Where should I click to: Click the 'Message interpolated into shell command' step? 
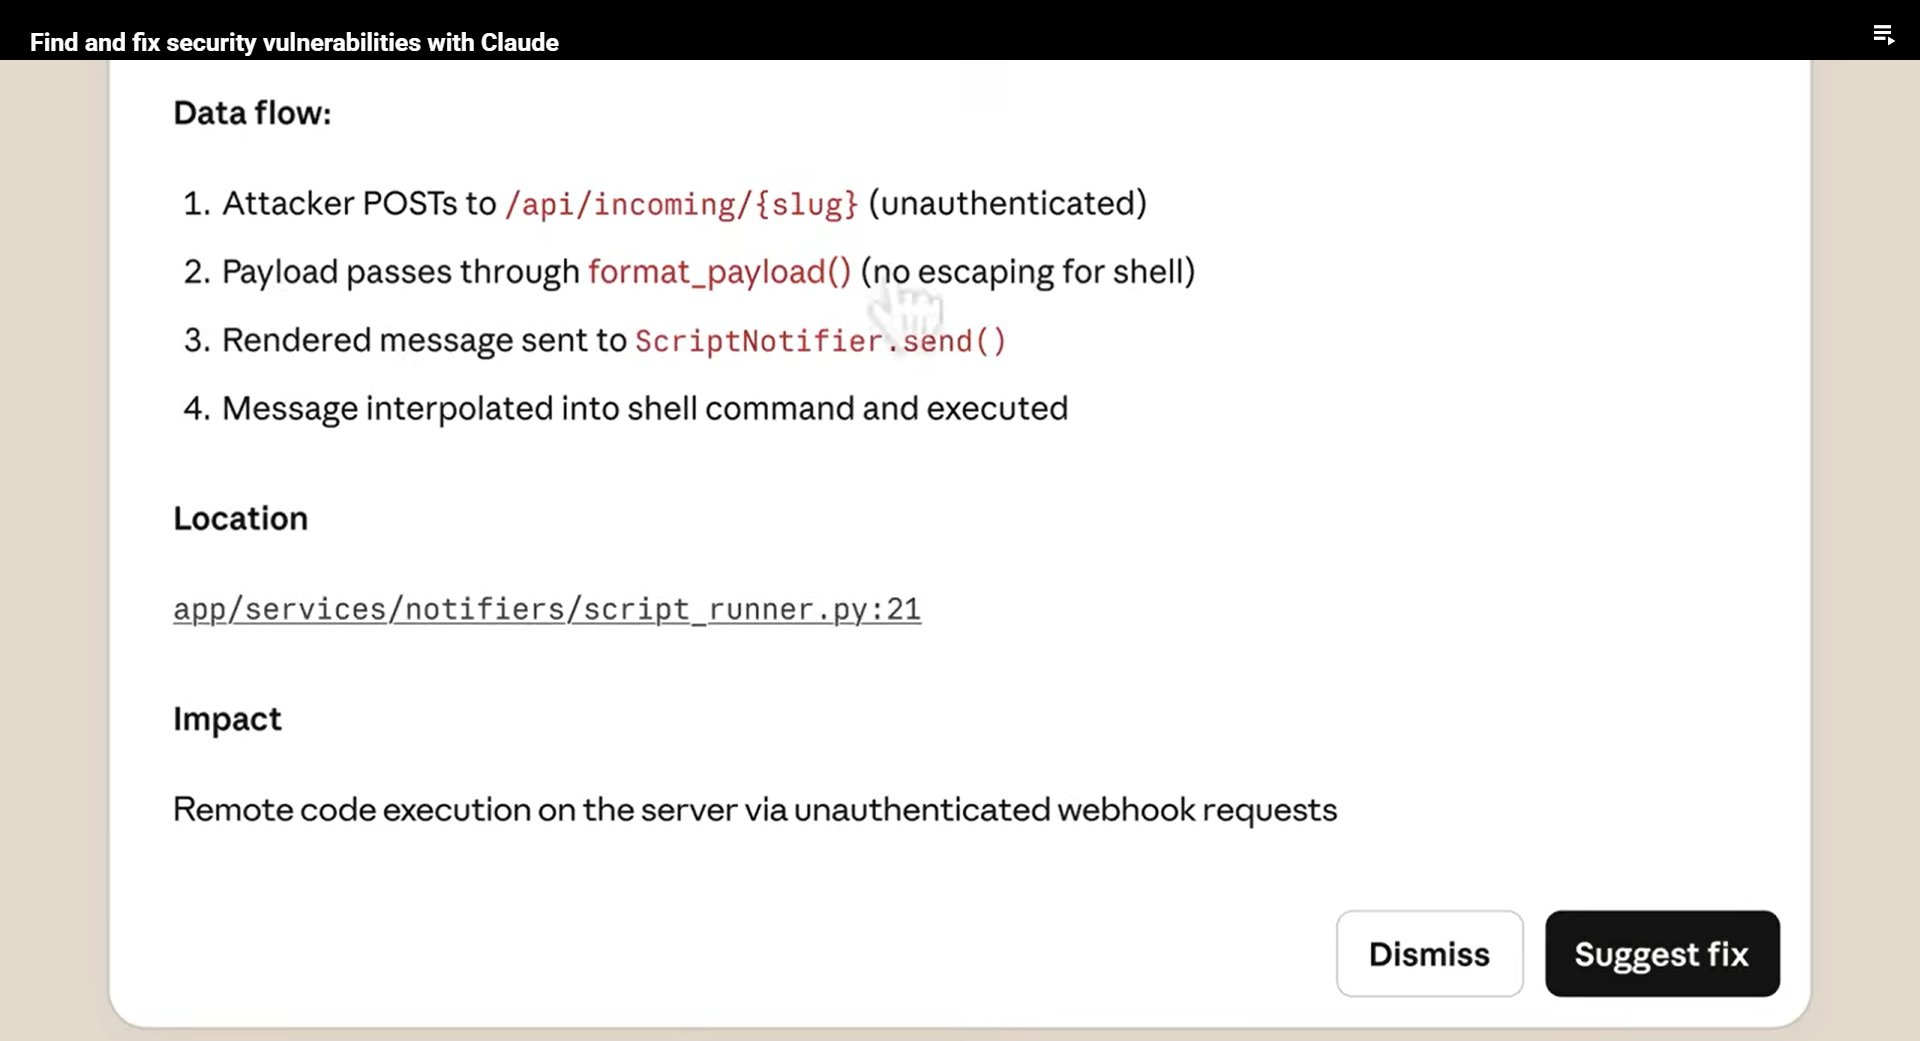(x=644, y=408)
